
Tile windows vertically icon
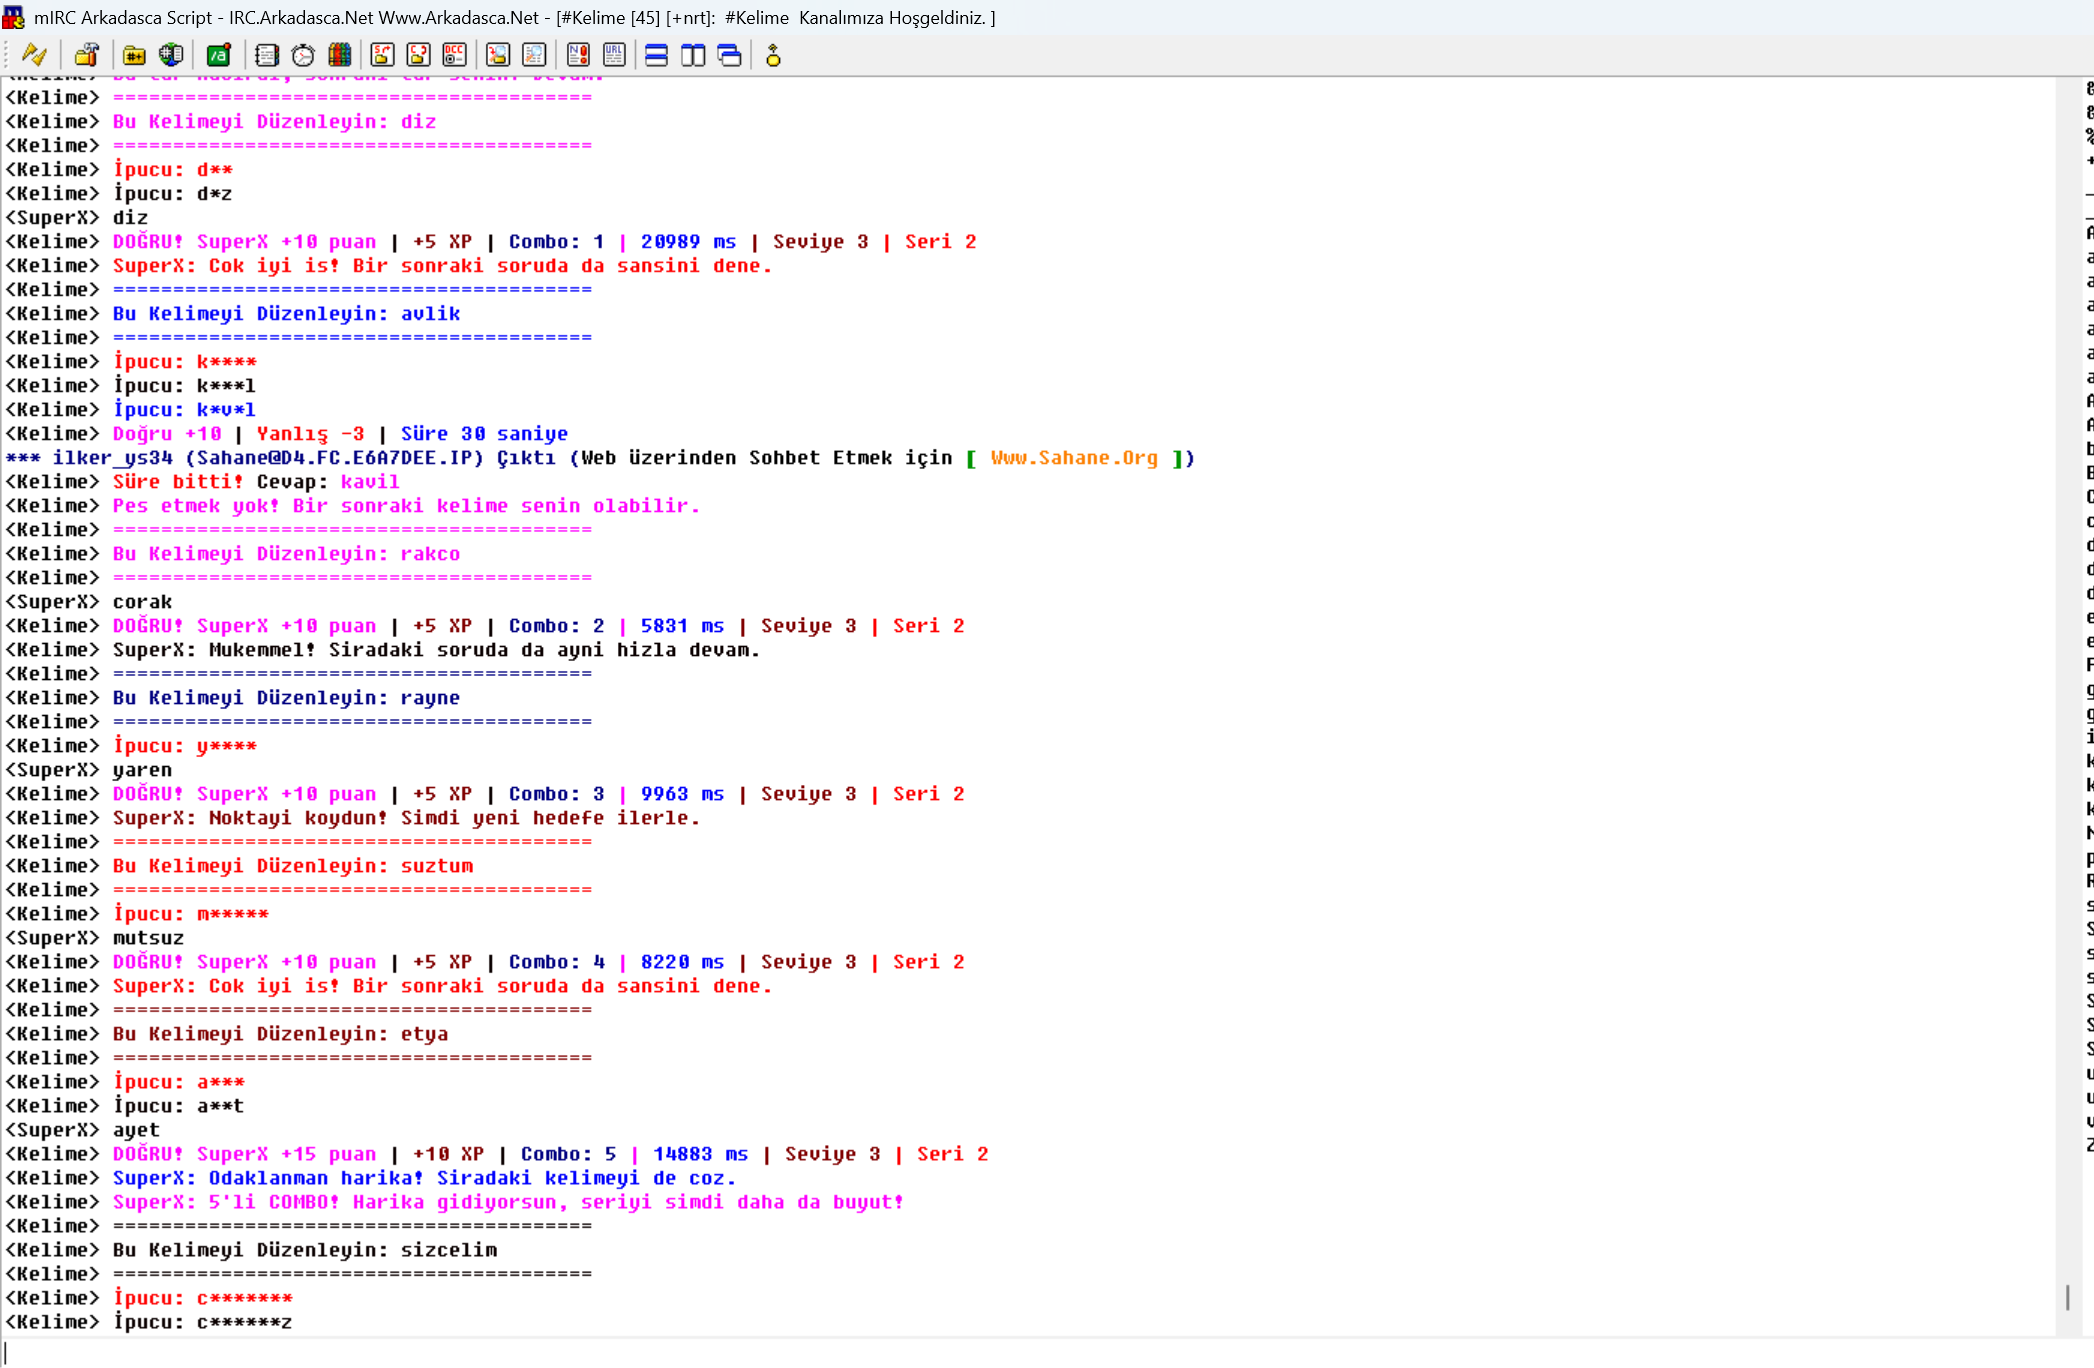point(693,55)
